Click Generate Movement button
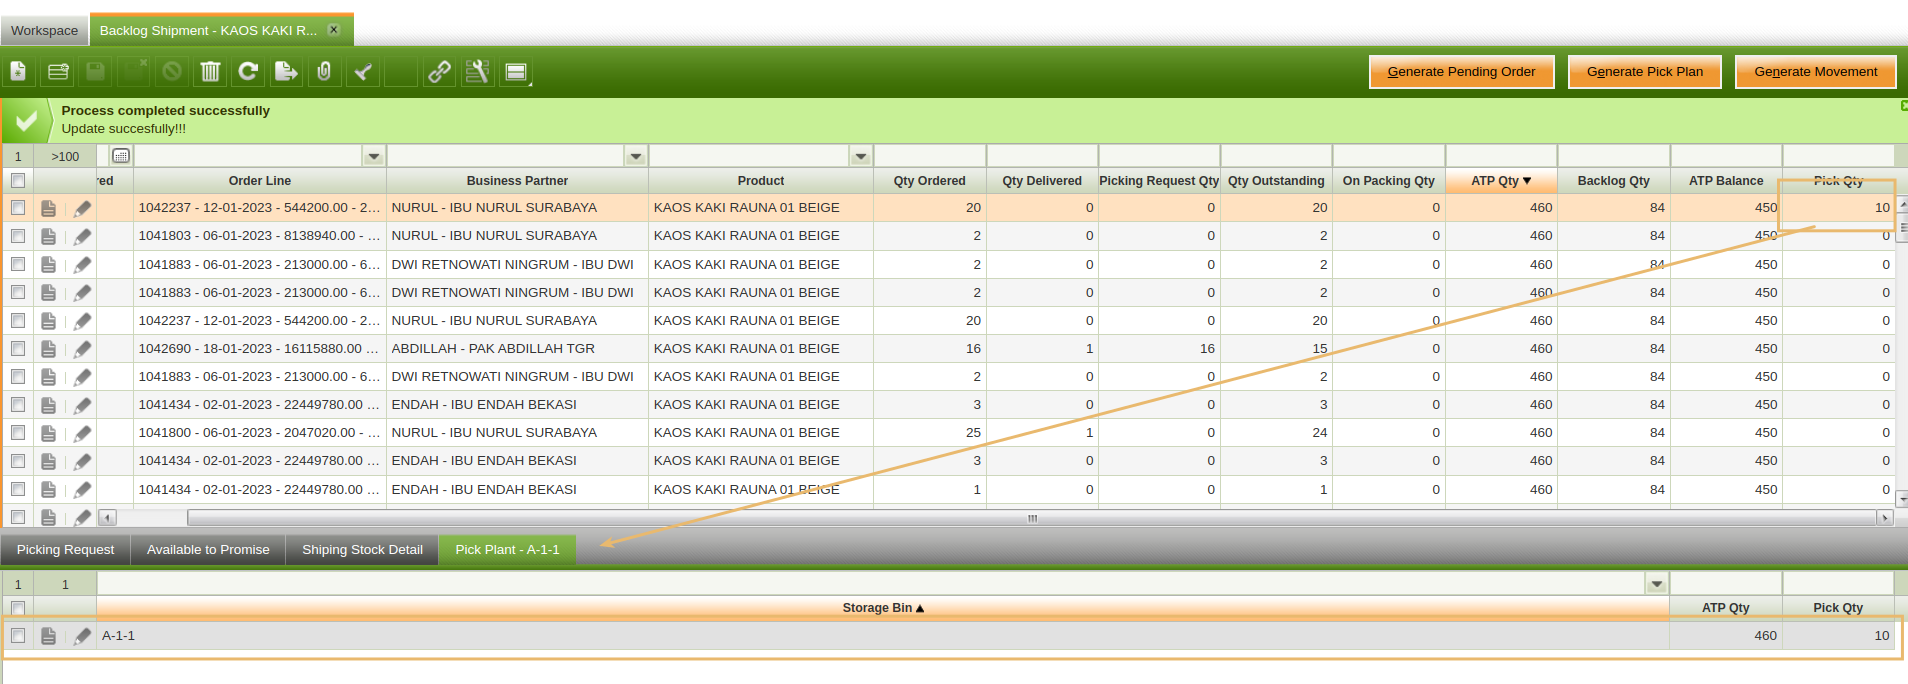Image resolution: width=1908 pixels, height=684 pixels. coord(1815,72)
